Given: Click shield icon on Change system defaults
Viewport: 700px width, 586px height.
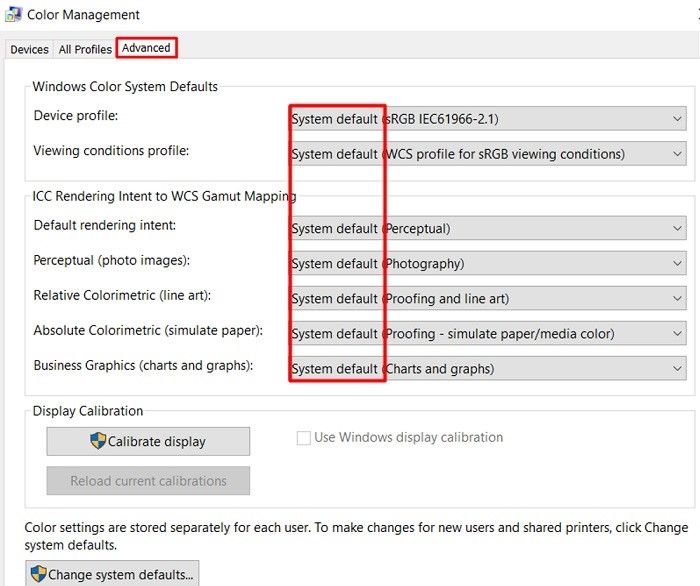Looking at the screenshot, I should click(x=38, y=574).
